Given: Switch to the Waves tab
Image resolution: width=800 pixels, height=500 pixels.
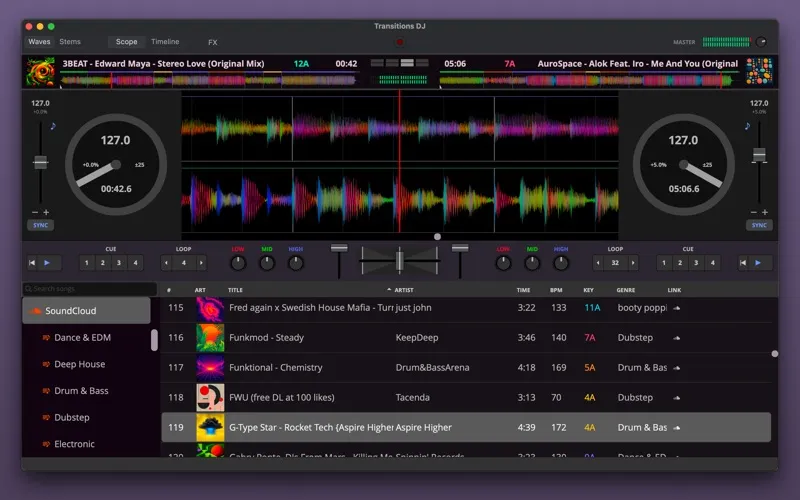Looking at the screenshot, I should [x=39, y=42].
